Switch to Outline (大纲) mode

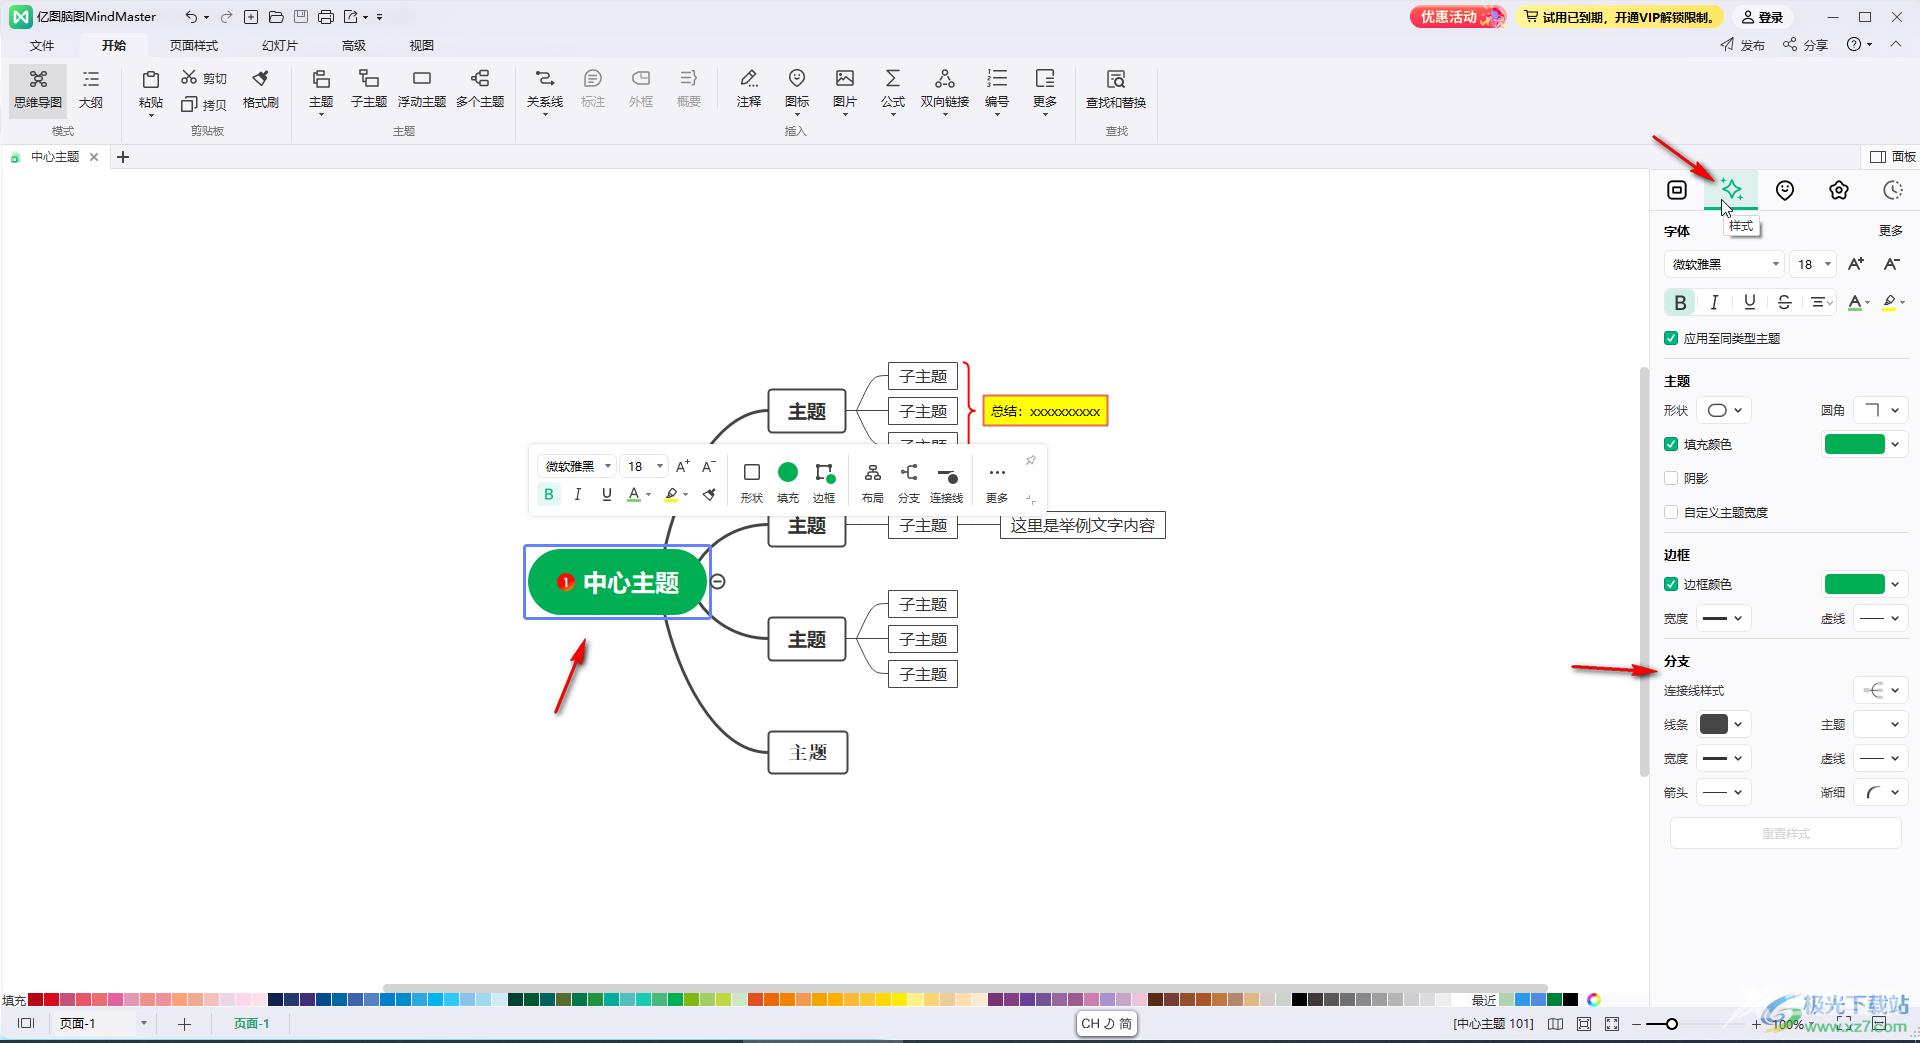pos(90,88)
